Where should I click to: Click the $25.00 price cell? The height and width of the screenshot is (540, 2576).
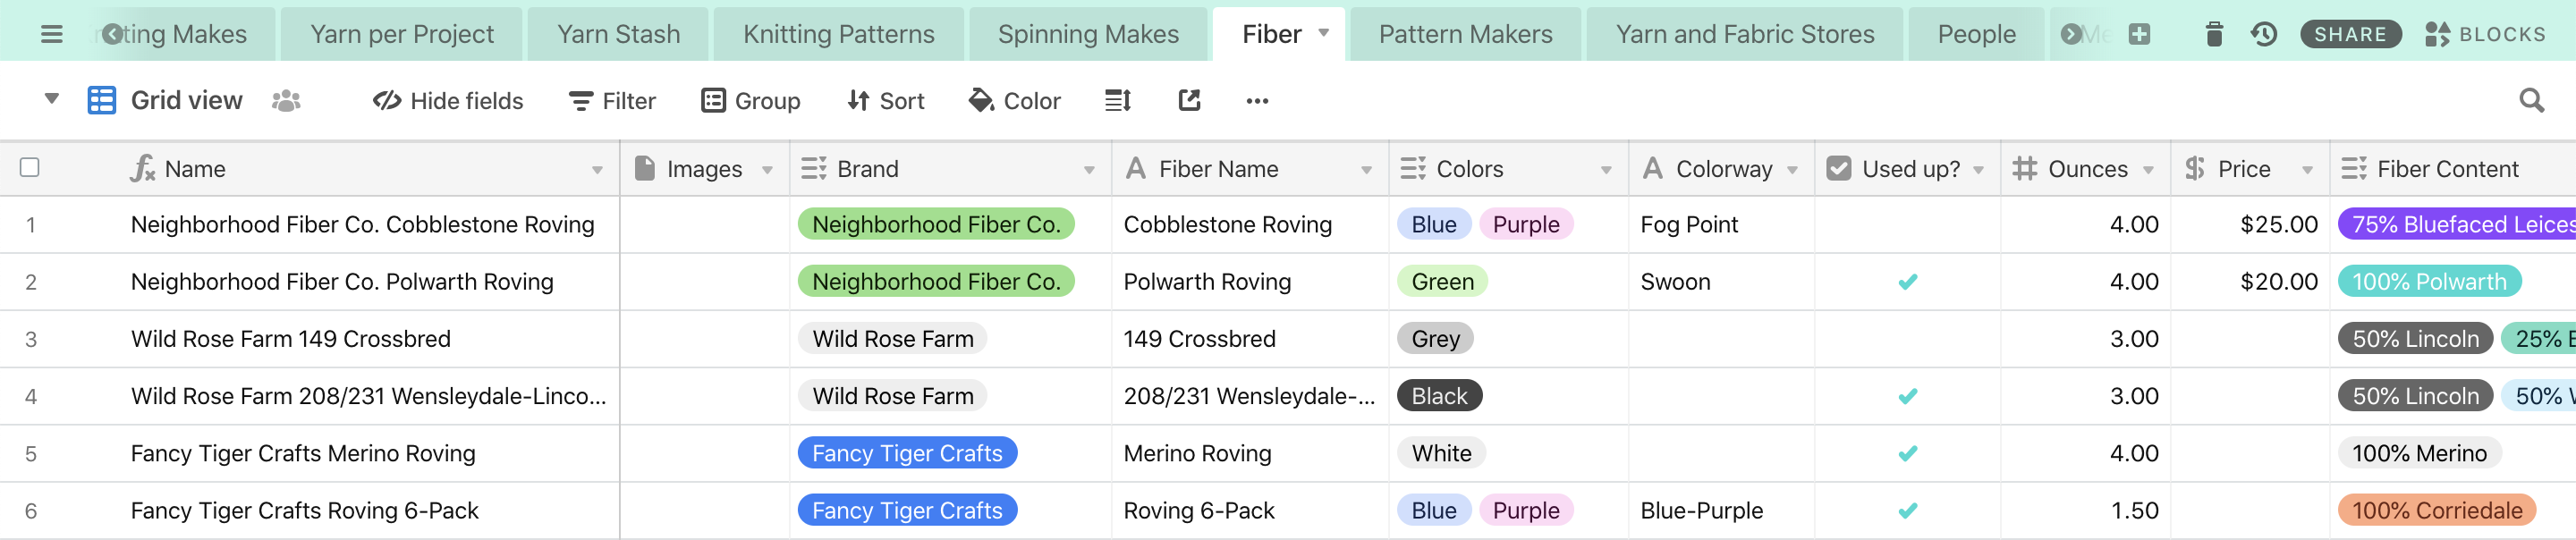2250,224
